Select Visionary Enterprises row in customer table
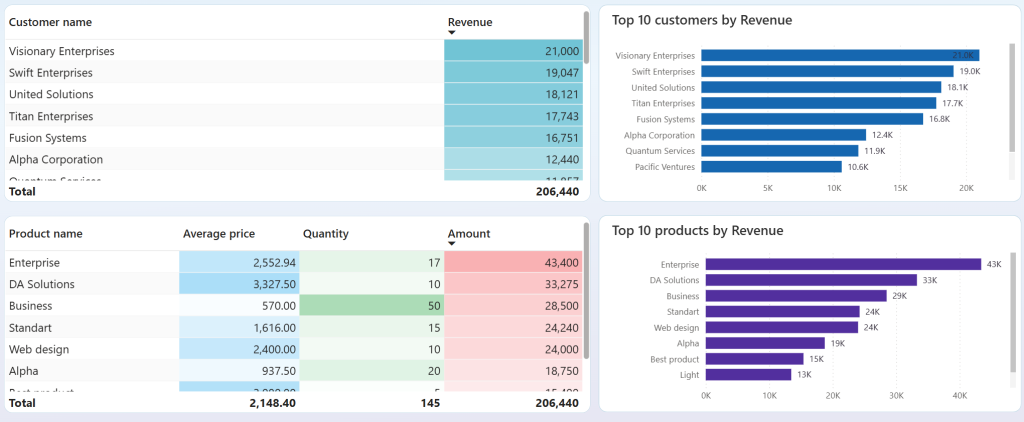 point(61,51)
